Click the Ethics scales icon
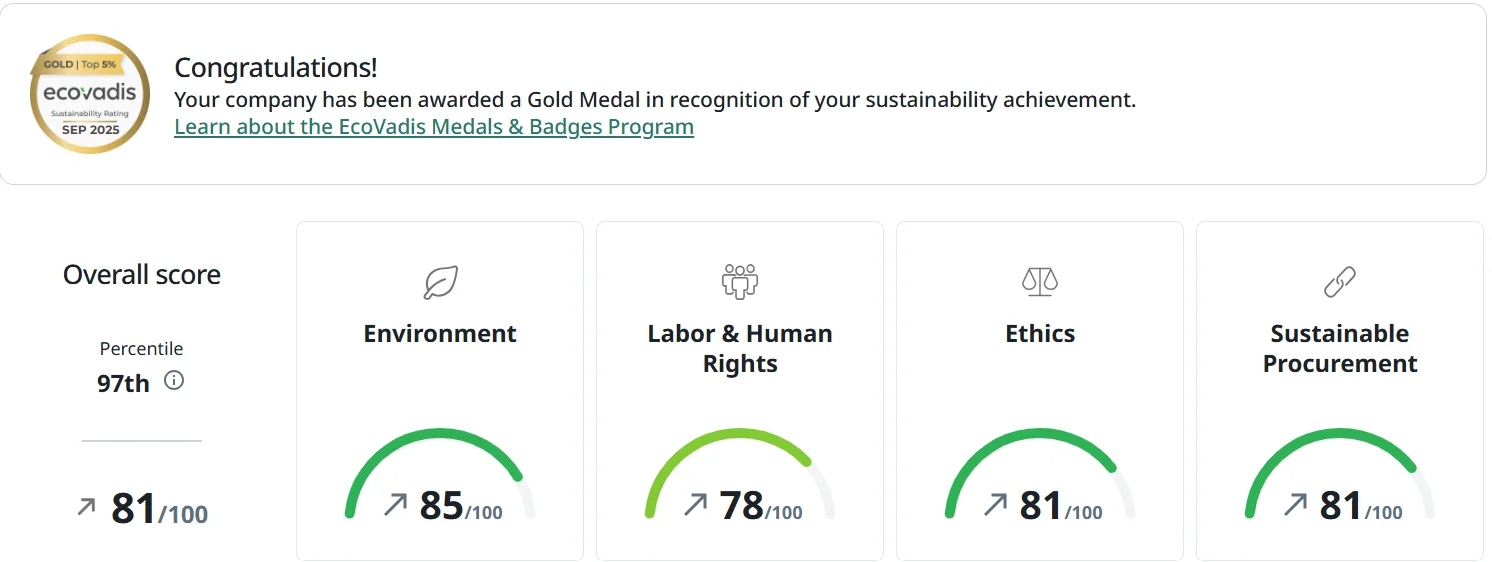 (x=1040, y=282)
